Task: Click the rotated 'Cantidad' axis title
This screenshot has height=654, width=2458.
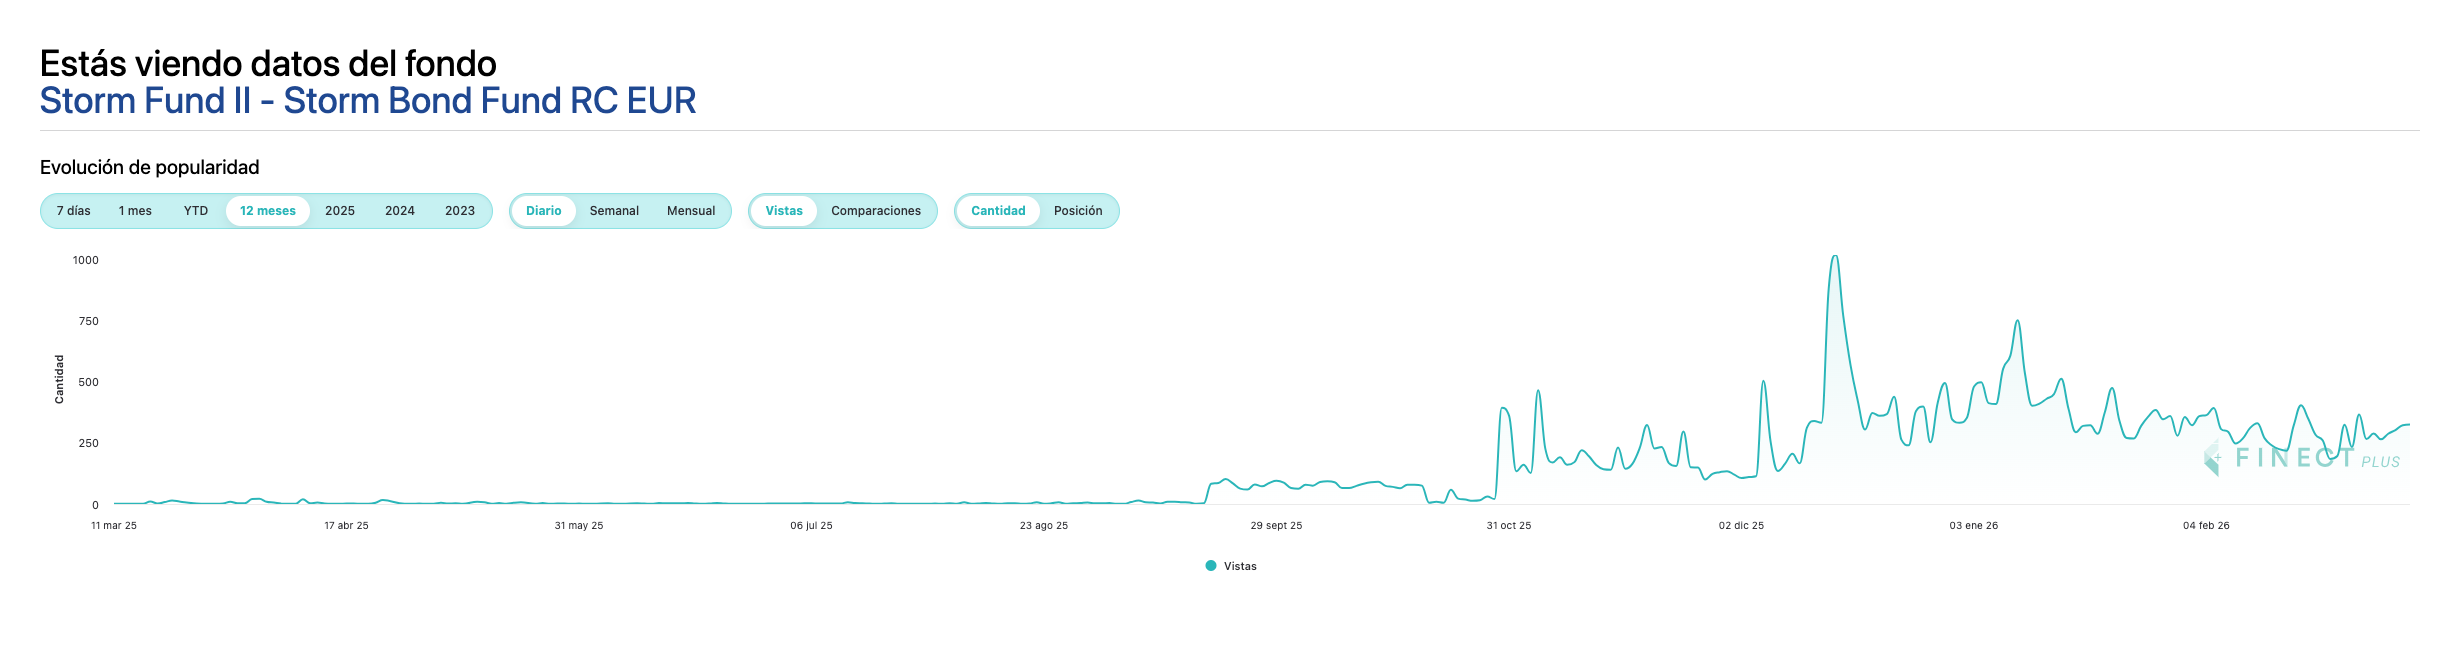Action: (59, 379)
